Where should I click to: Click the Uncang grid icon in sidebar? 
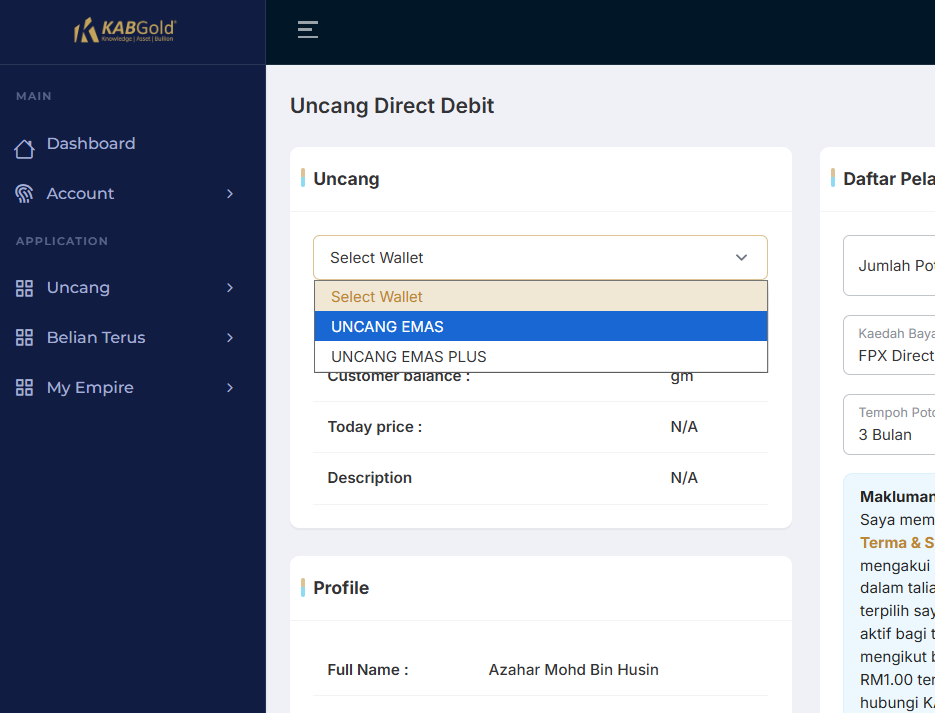tap(24, 288)
